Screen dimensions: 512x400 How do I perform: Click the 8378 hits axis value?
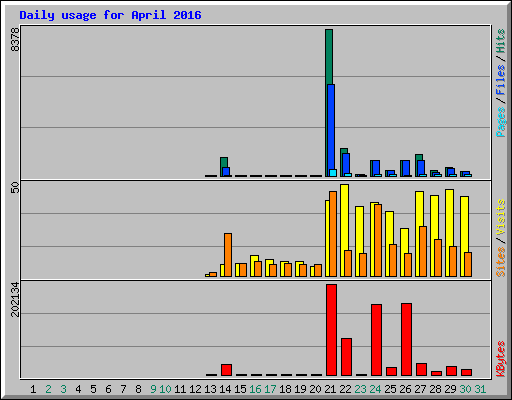(x=15, y=40)
